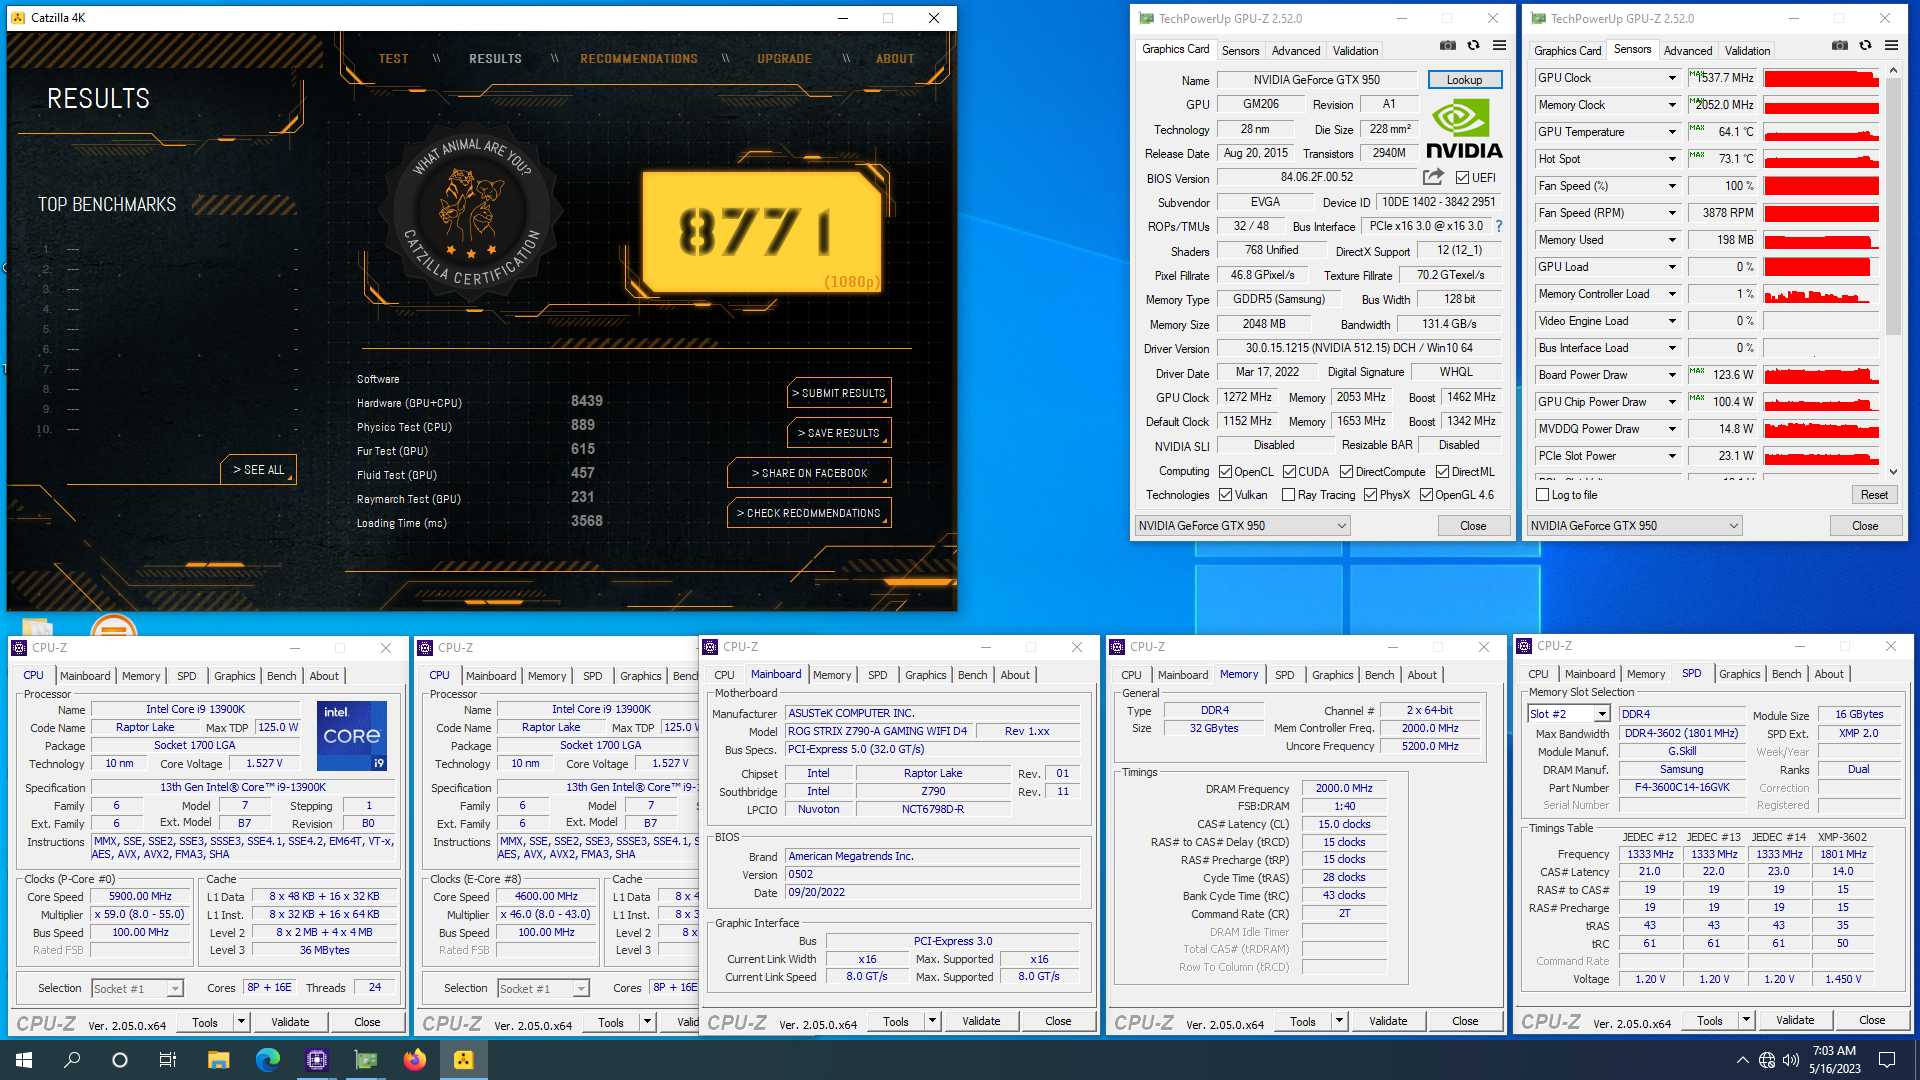Viewport: 1920px width, 1080px height.
Task: Click network globe icon in system tray
Action: pyautogui.click(x=1767, y=1060)
